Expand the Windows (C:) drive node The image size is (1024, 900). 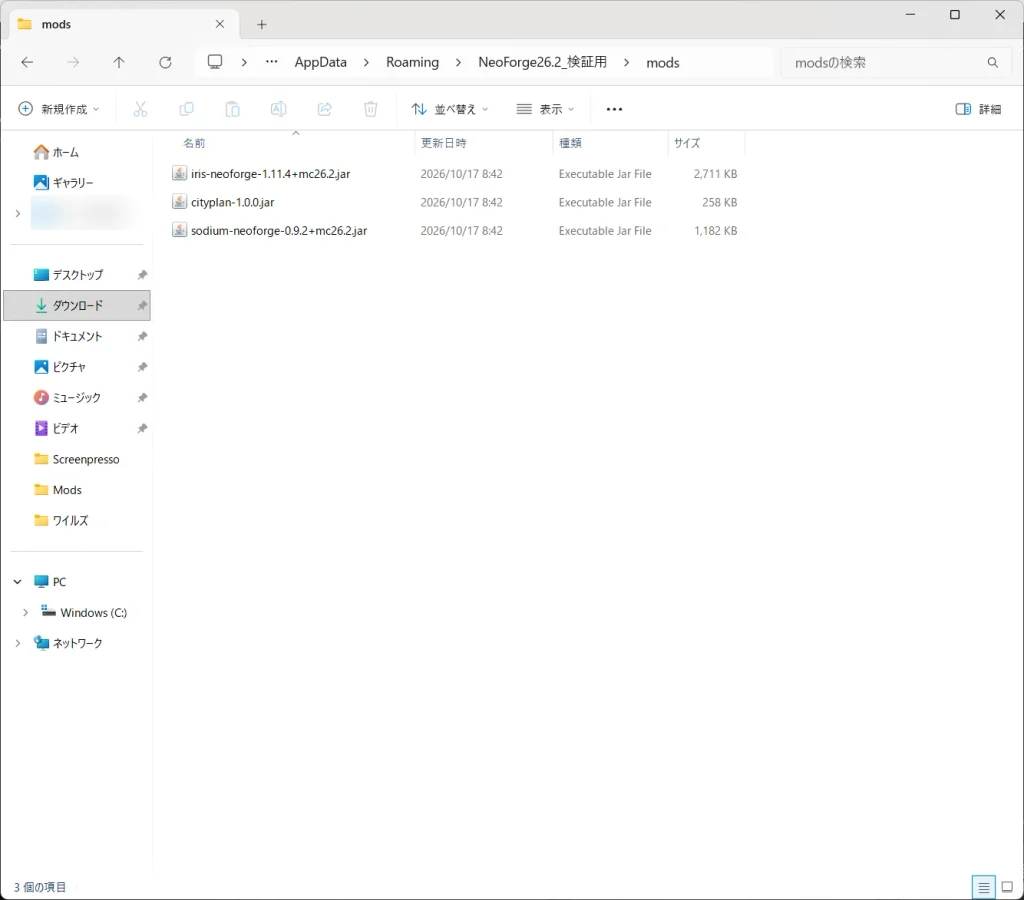pos(25,613)
